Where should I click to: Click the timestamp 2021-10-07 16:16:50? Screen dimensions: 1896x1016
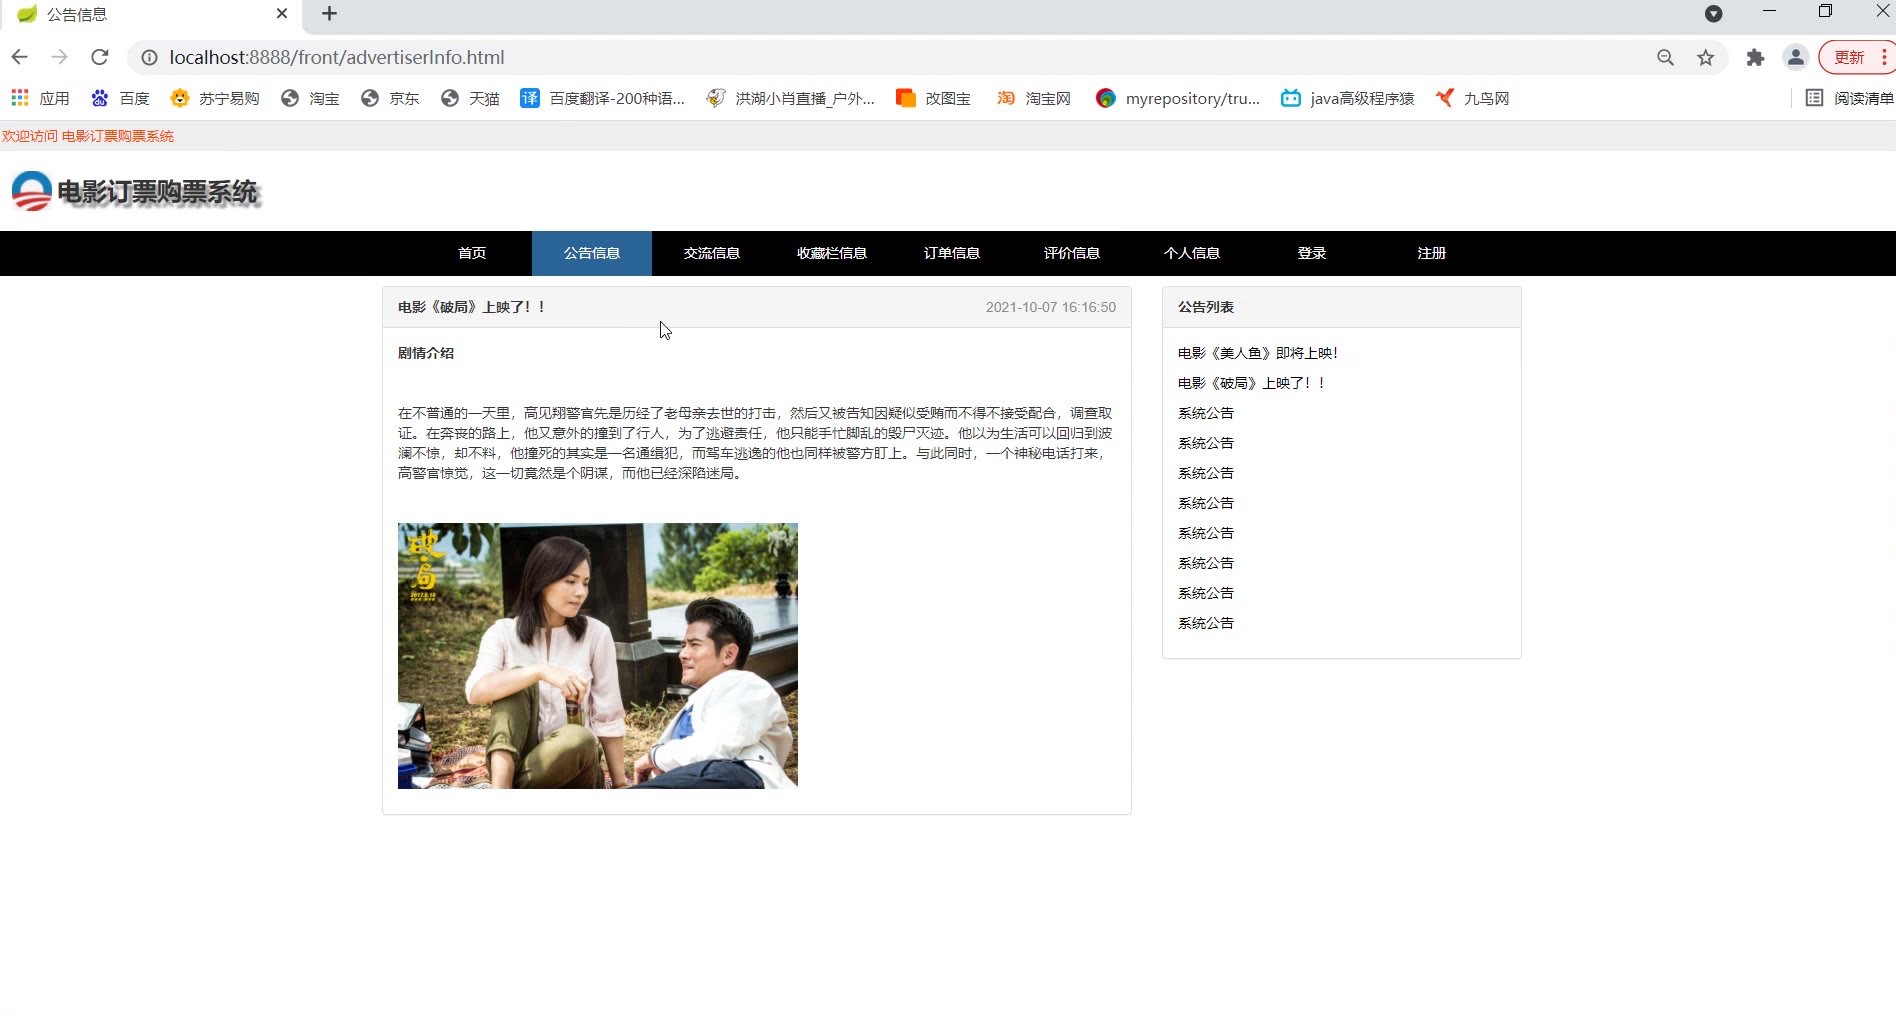point(1051,307)
